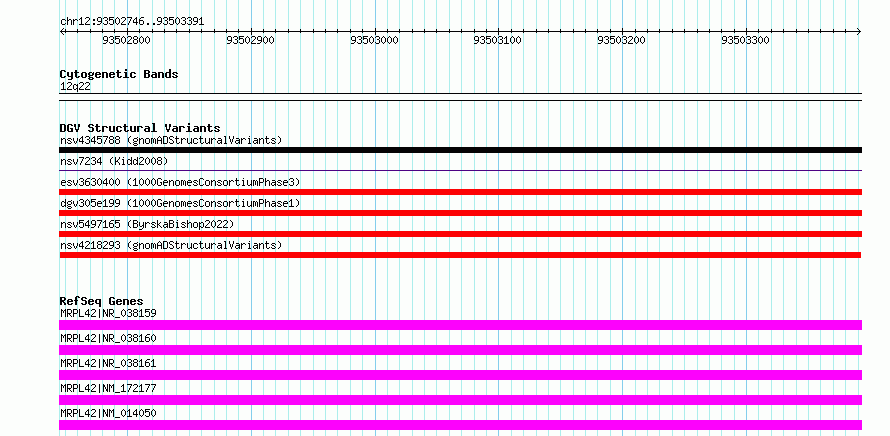Screen dimensions: 890x436
Task: Click the magenta NR_038161 gene bar
Action: [x=460, y=375]
